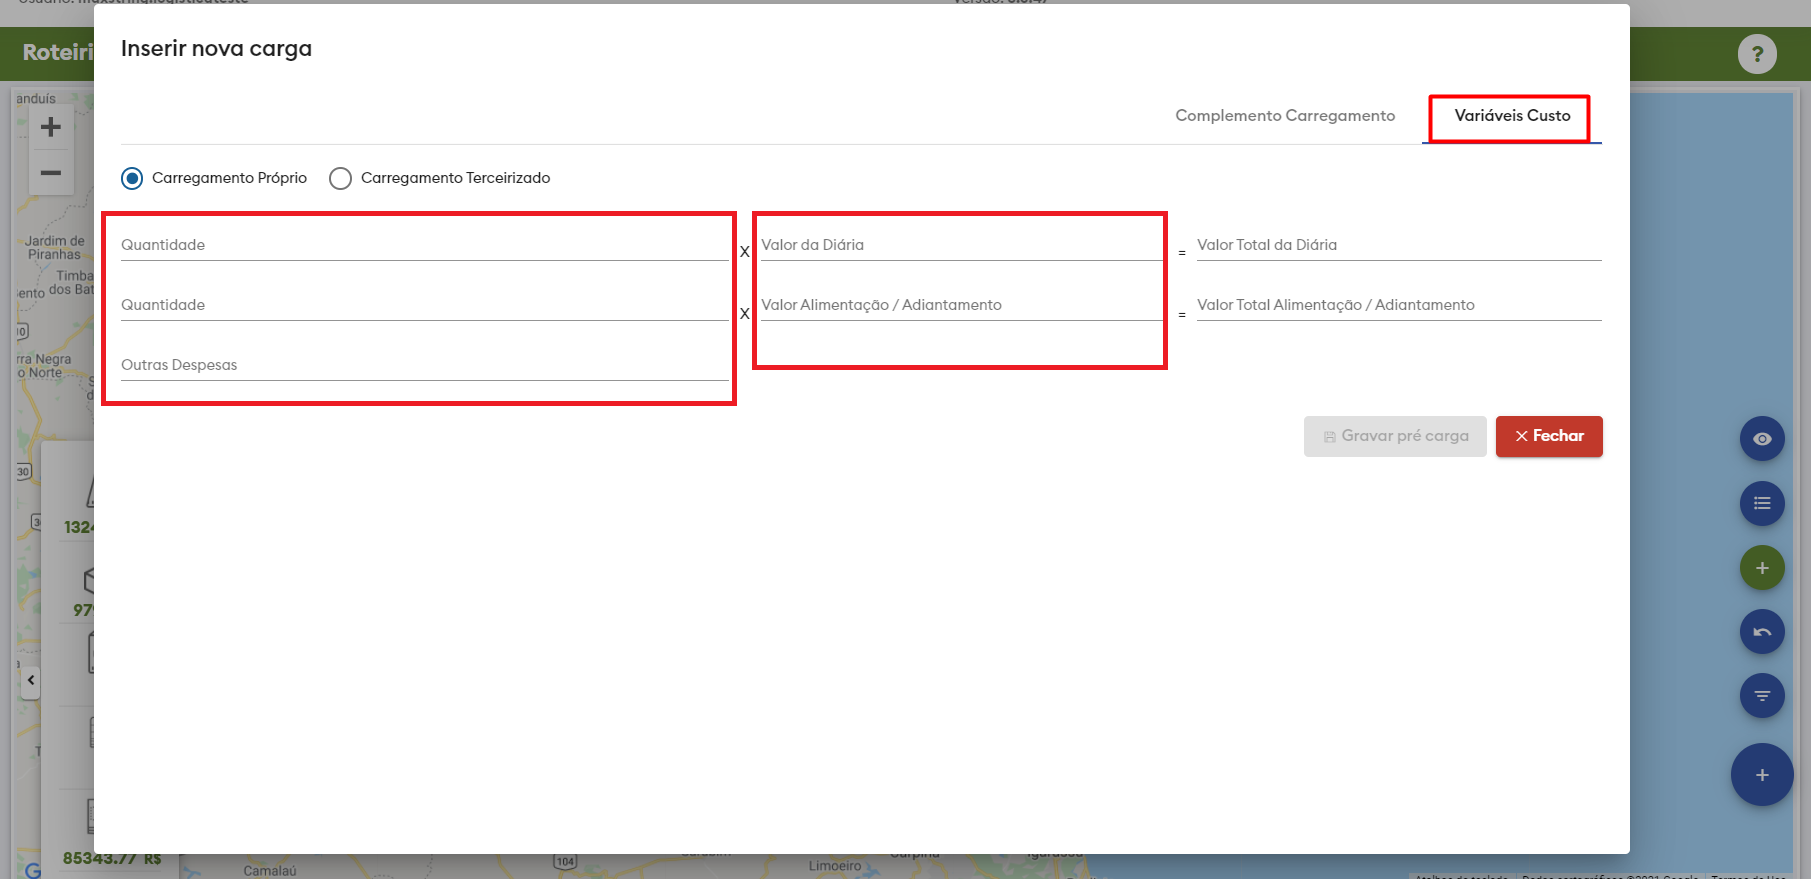The height and width of the screenshot is (887, 1814).
Task: Click Valor Total Alimentação / Adiantamento field
Action: (1399, 306)
